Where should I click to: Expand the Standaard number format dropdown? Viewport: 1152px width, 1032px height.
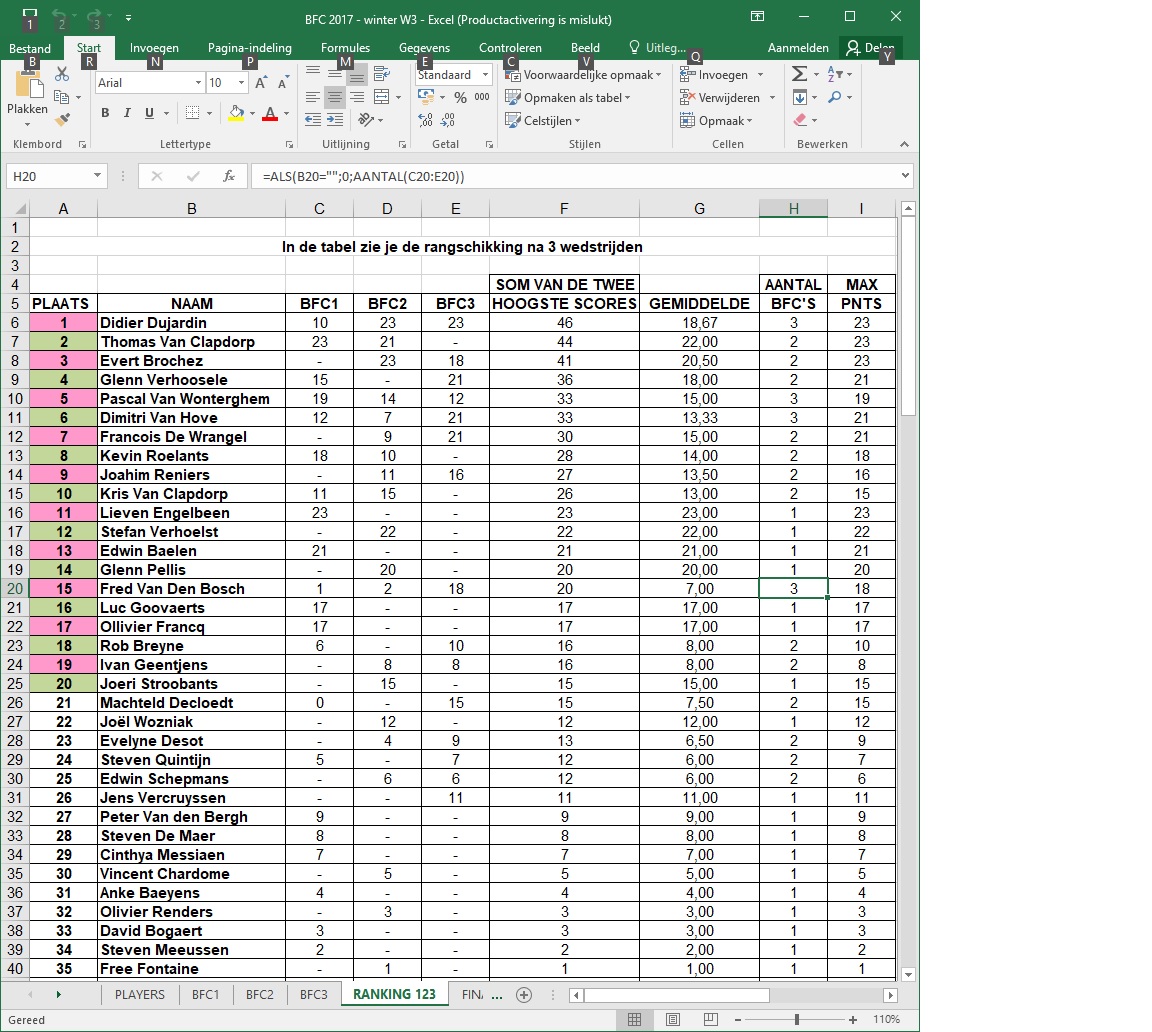pos(486,75)
